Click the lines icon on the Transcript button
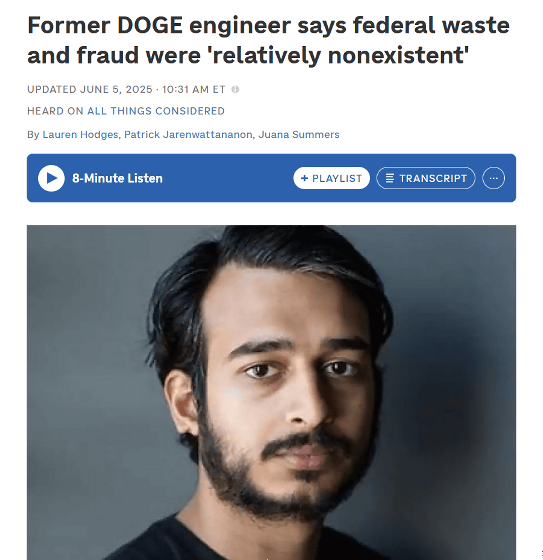543x560 pixels. tap(390, 178)
